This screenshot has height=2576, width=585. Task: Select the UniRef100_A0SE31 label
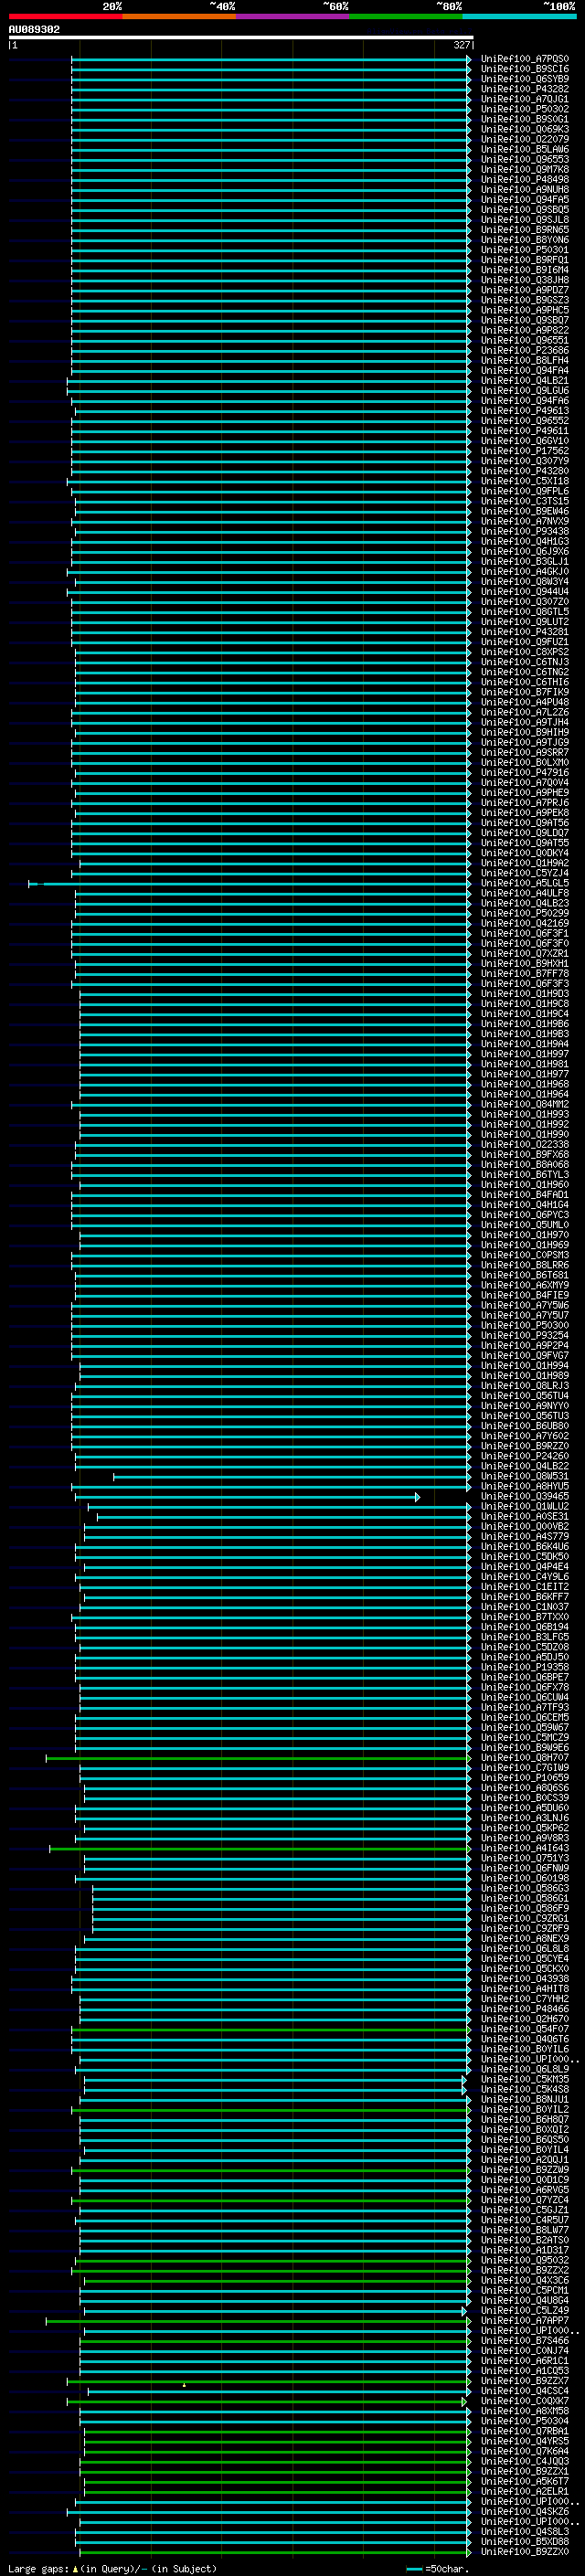[525, 1516]
